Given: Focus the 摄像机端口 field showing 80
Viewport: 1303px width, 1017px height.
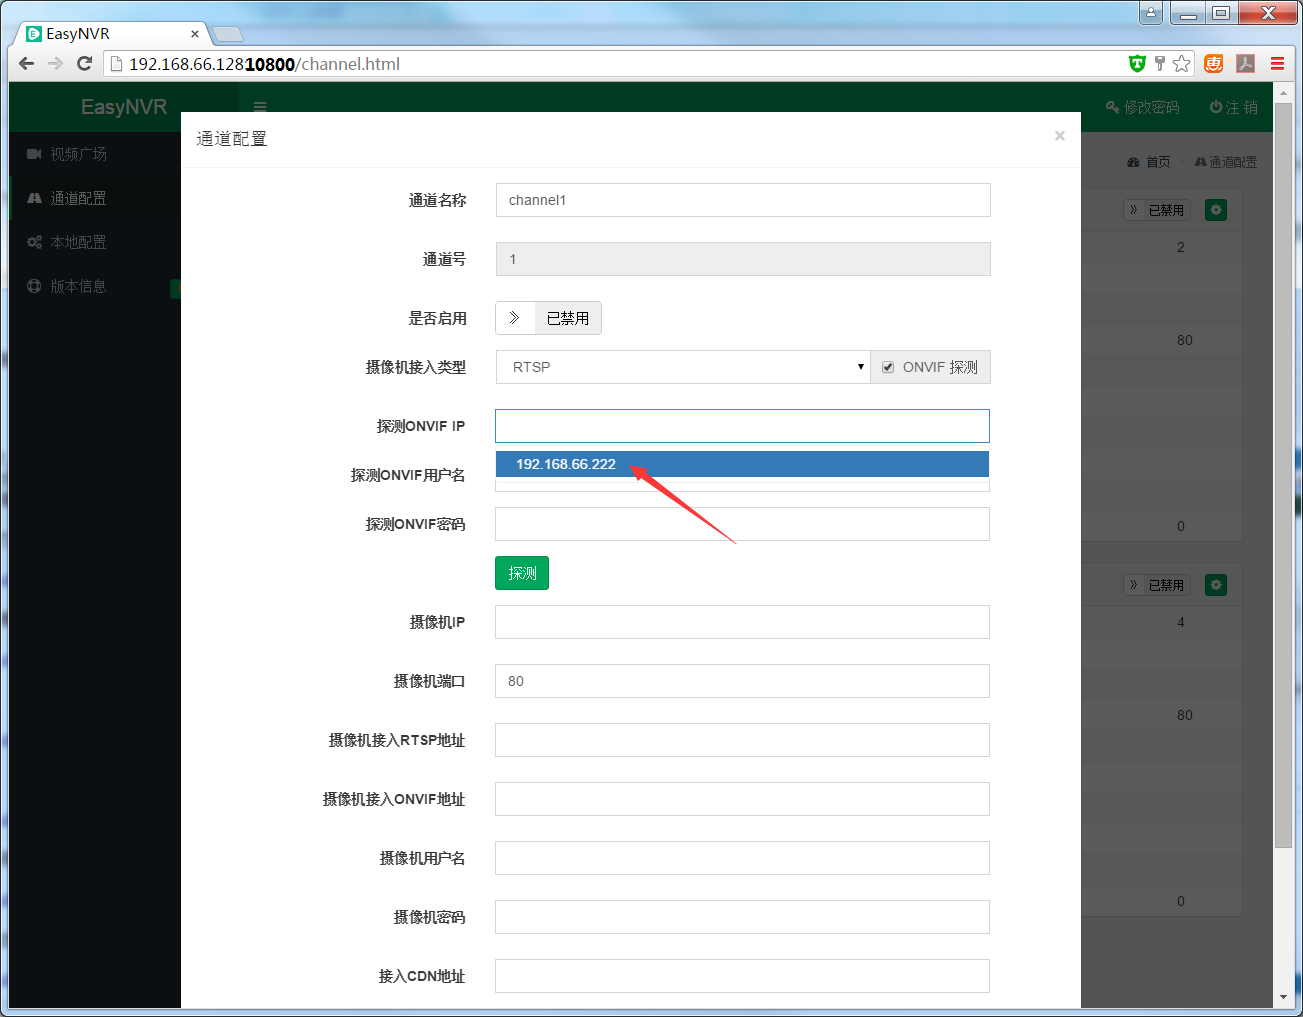Looking at the screenshot, I should click(x=742, y=681).
